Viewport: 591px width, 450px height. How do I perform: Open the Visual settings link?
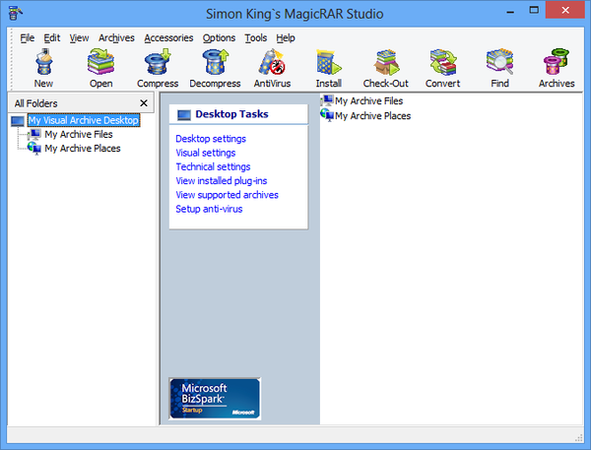coord(205,153)
